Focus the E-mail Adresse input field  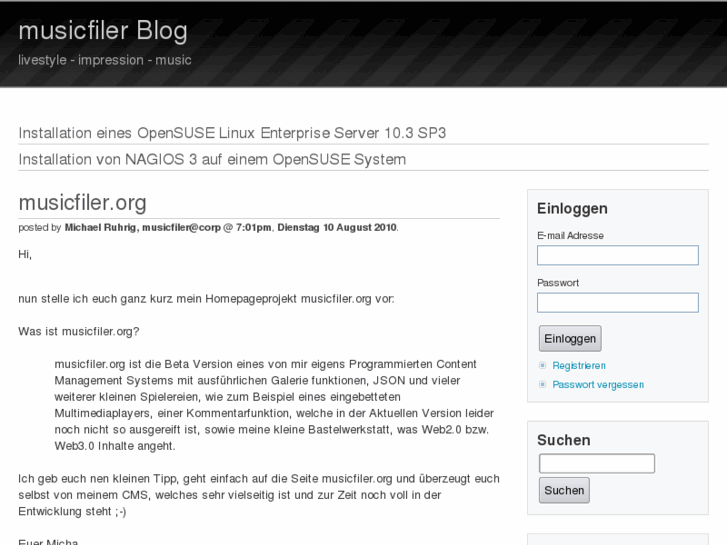click(x=618, y=255)
